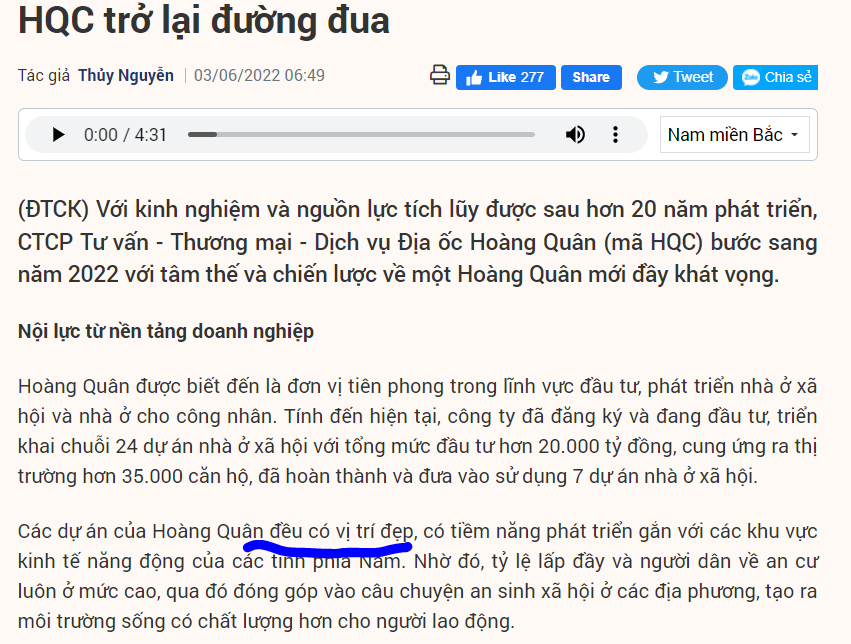Screen dimensions: 851x644
Task: Play the article audio
Action: (58, 135)
